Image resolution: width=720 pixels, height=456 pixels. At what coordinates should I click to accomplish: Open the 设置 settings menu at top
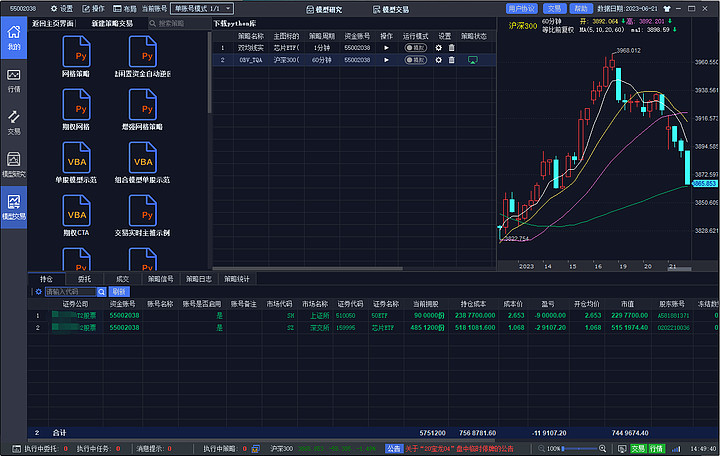62,7
